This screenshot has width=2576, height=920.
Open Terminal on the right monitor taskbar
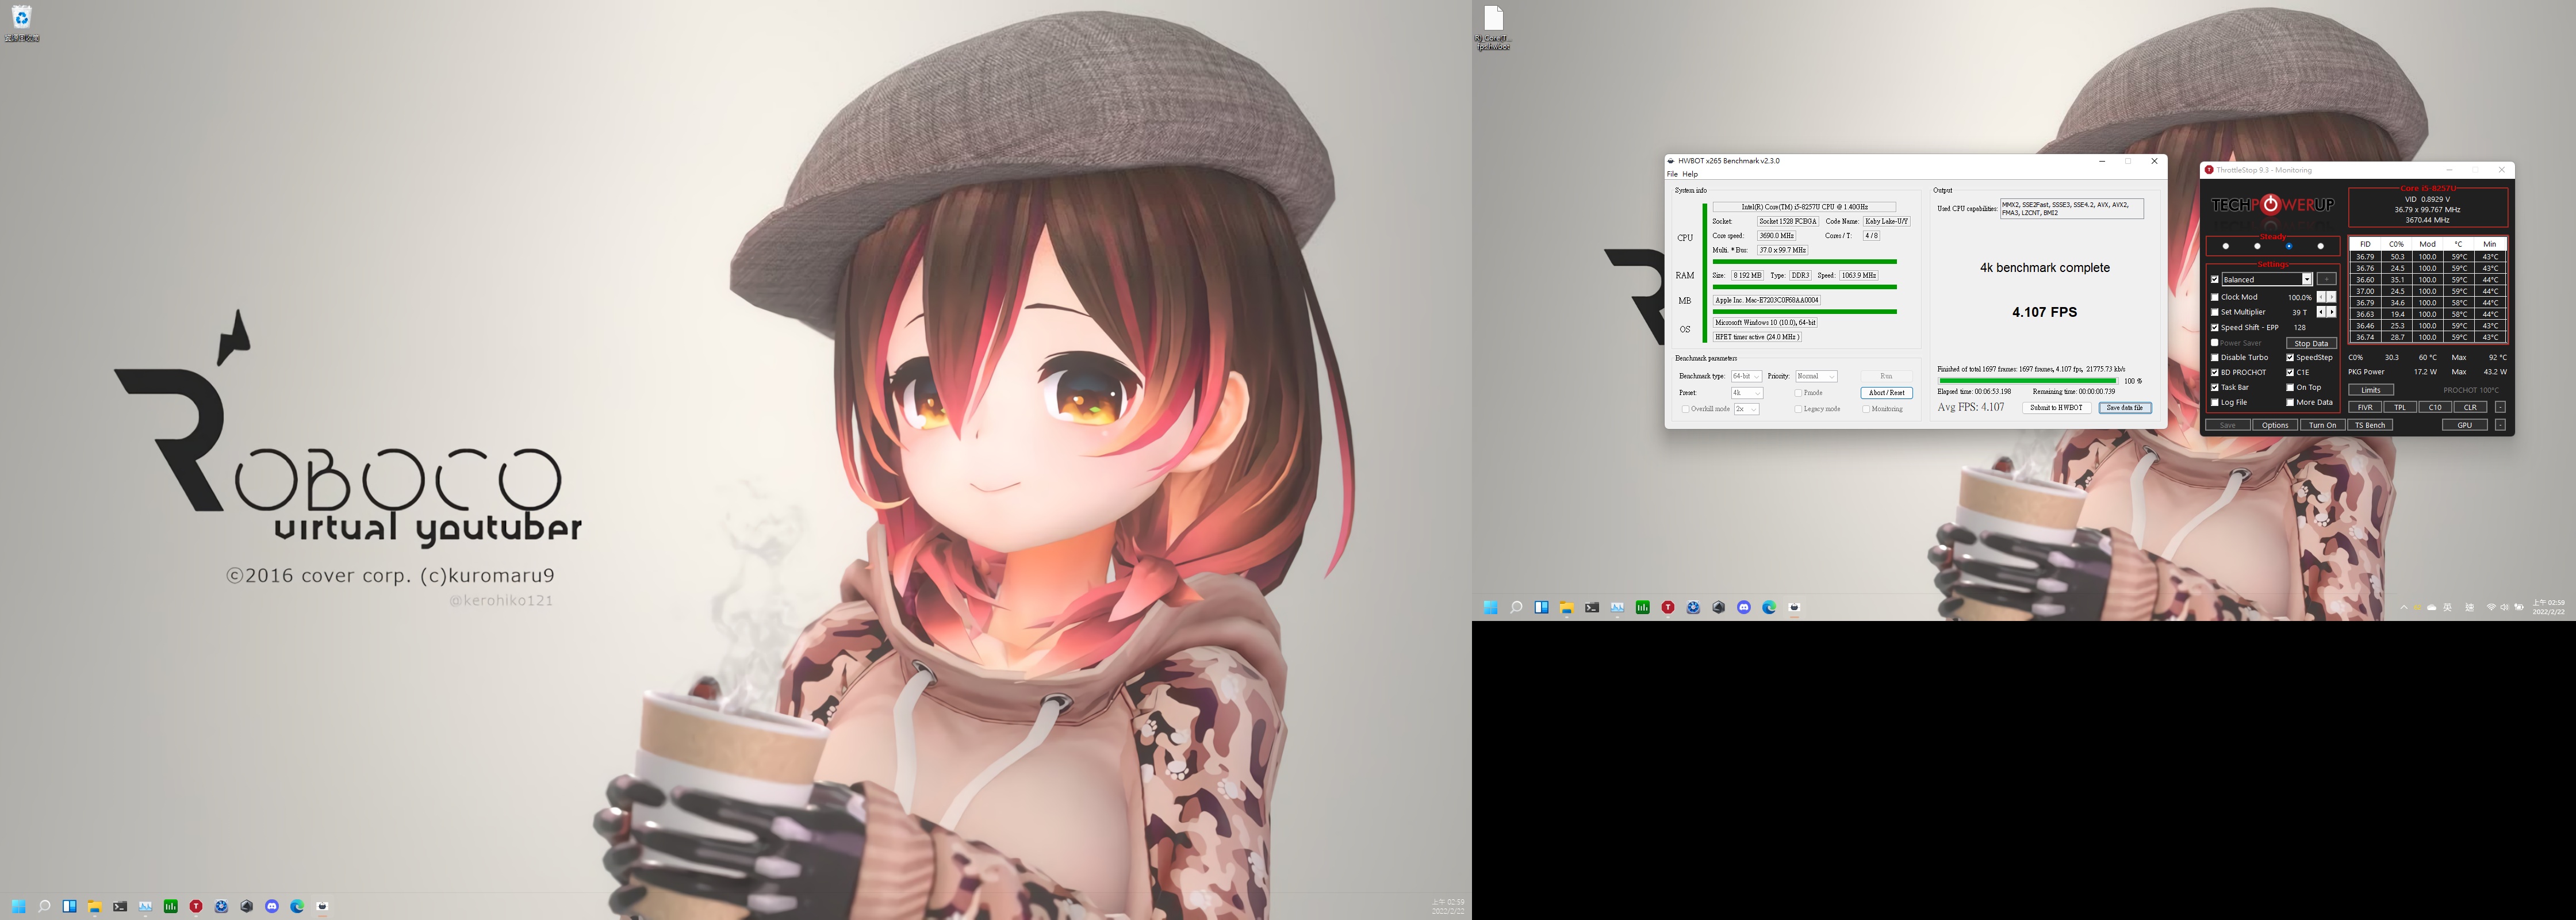(x=1592, y=607)
